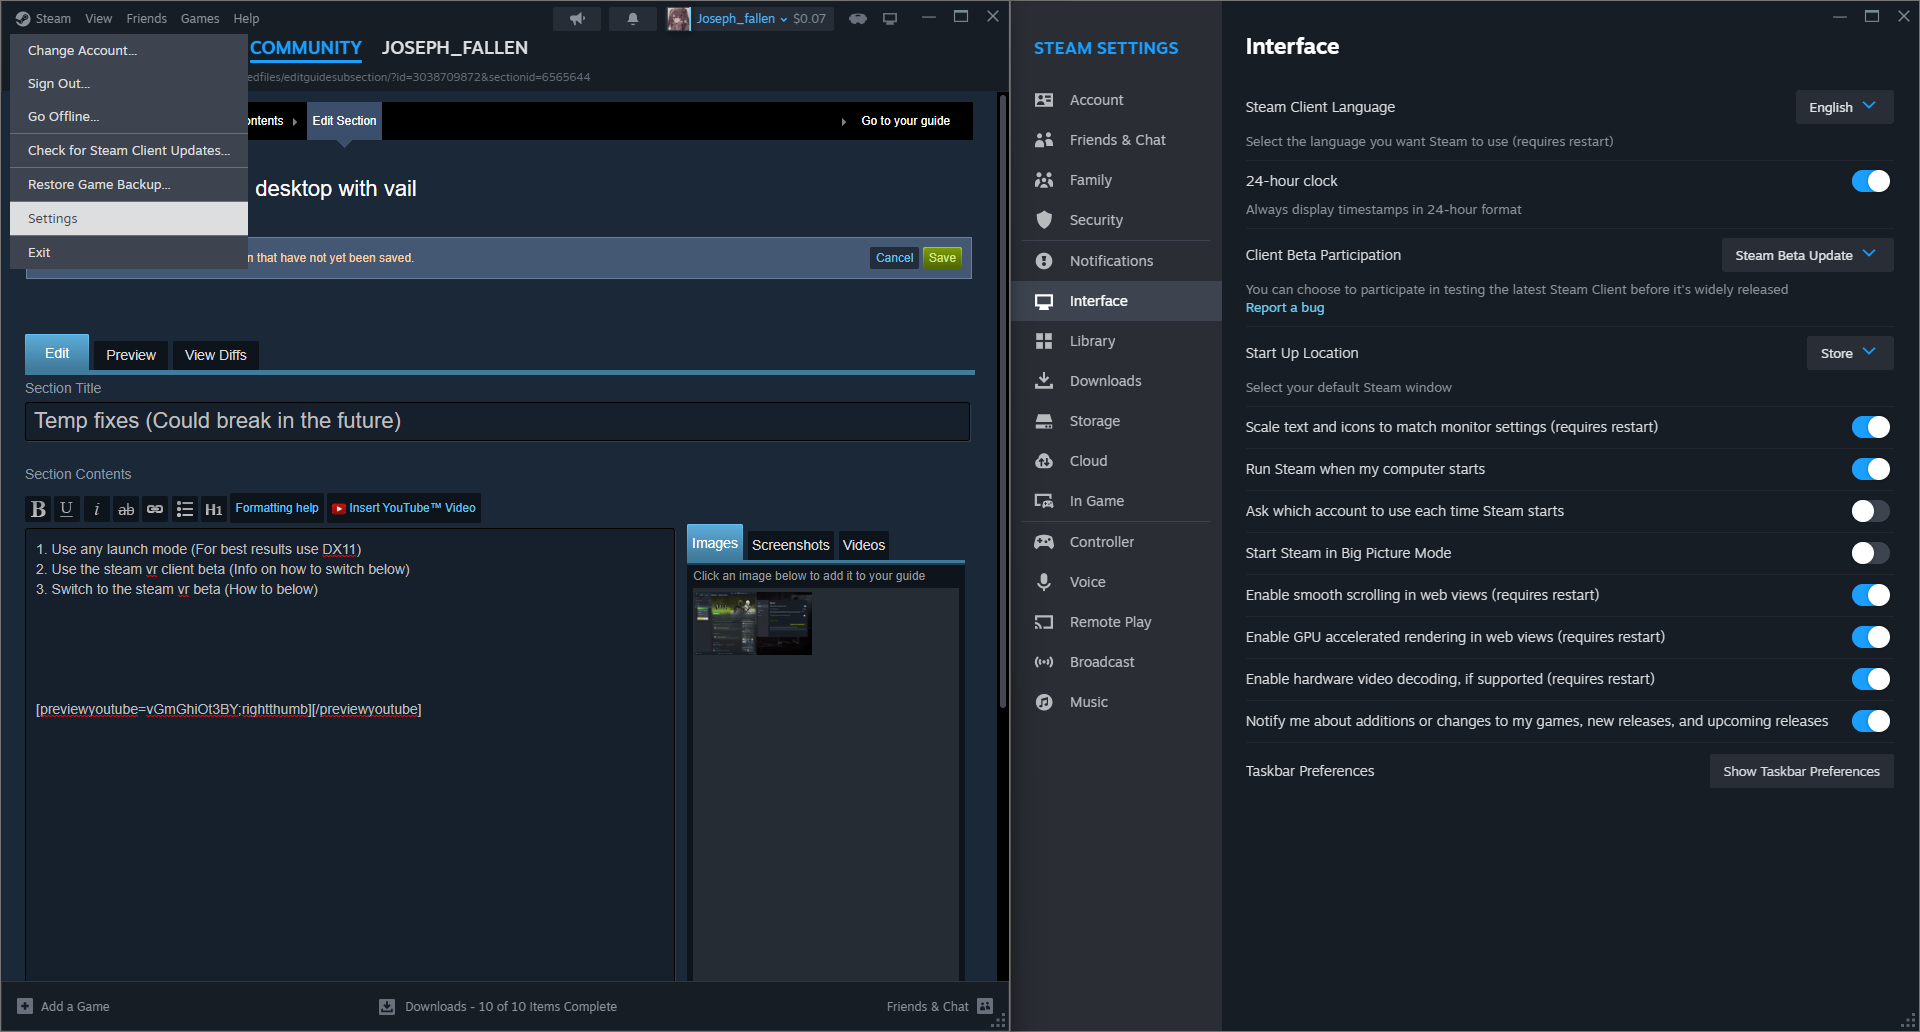Save the guide section changes

pyautogui.click(x=942, y=258)
